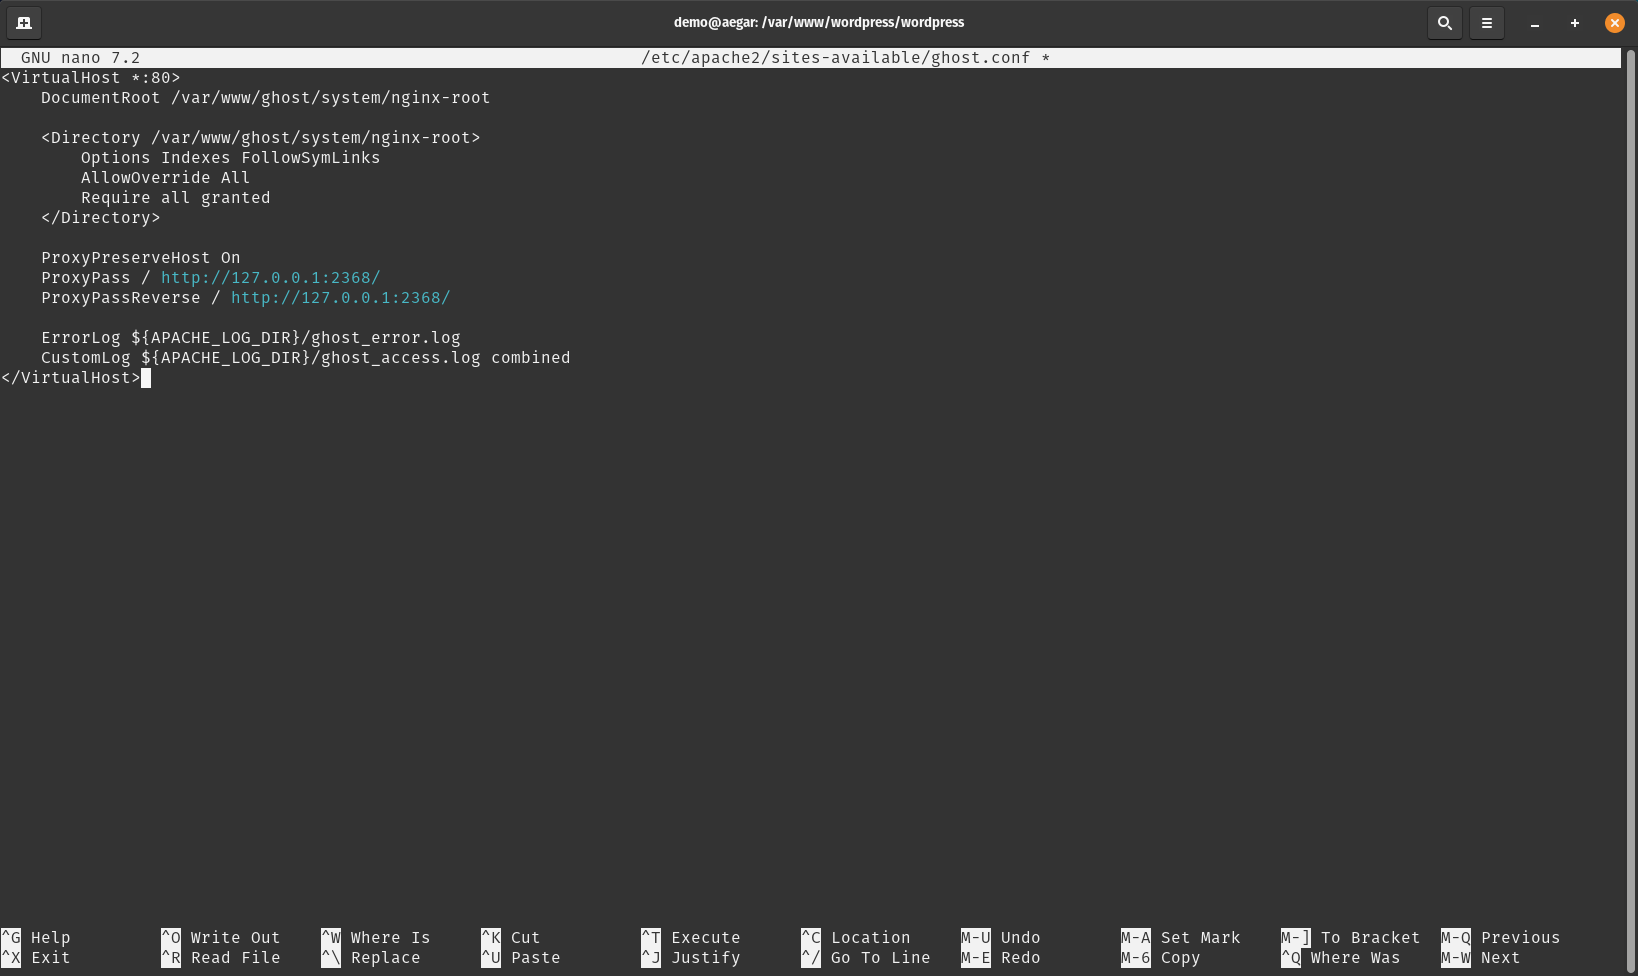The image size is (1638, 976).
Task: Click the Undo shortcut label
Action: pos(1019,937)
